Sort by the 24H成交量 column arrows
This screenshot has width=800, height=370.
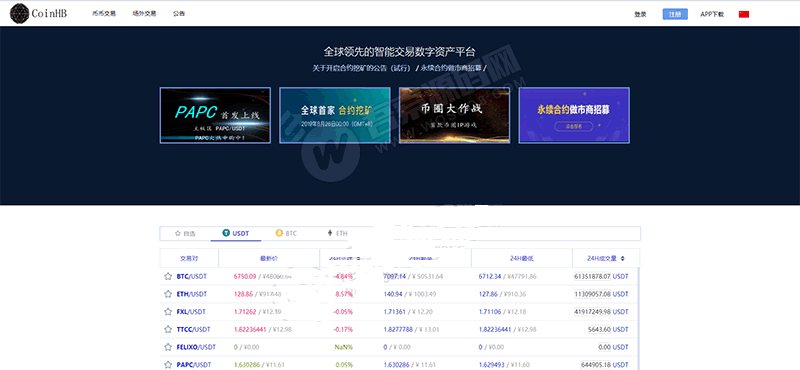coord(622,258)
